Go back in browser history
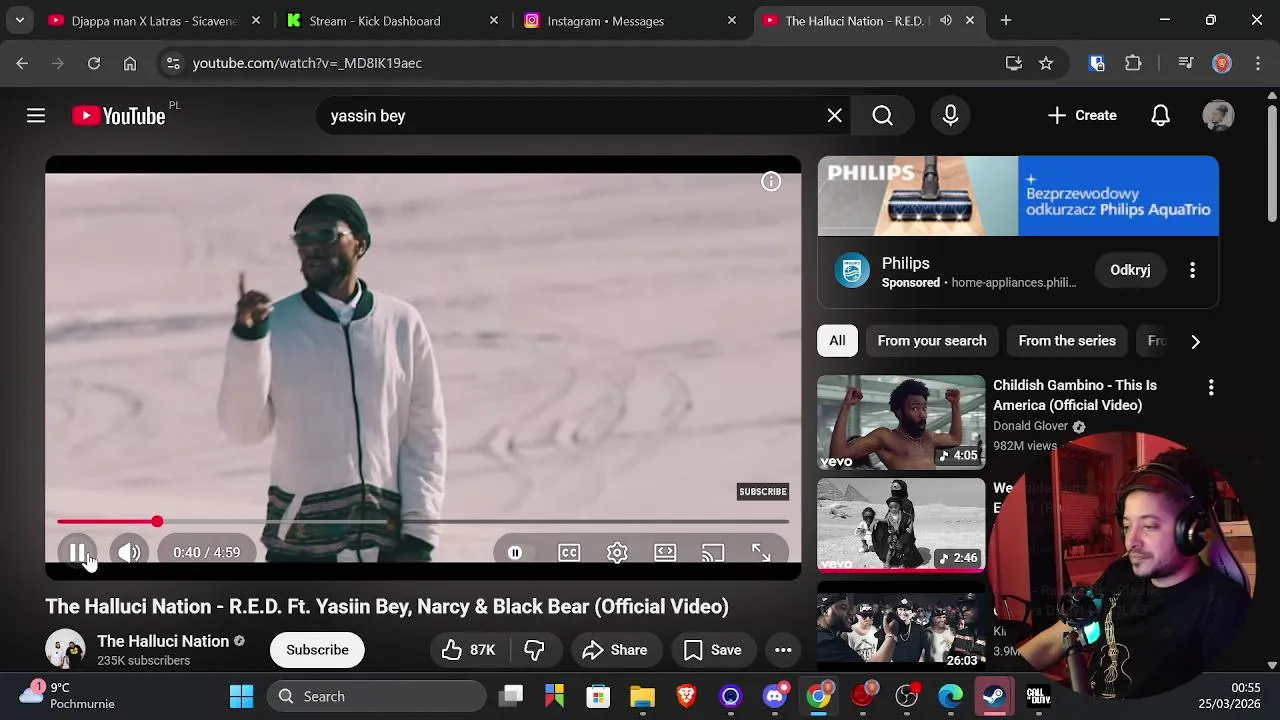Viewport: 1280px width, 720px height. click(22, 63)
